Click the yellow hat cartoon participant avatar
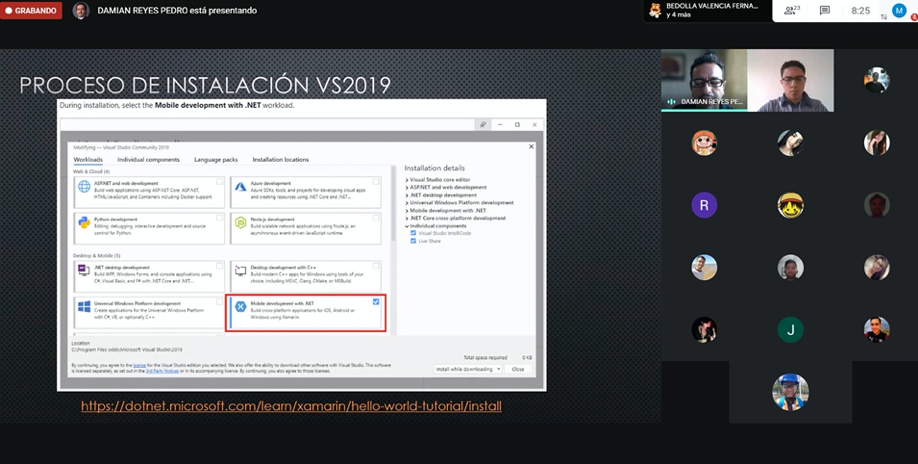 pos(790,205)
